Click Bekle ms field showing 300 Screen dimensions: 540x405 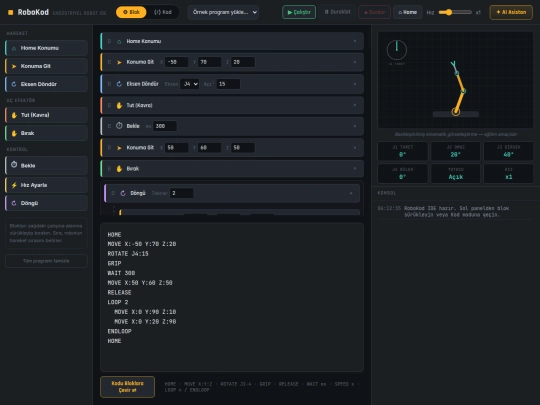[165, 126]
